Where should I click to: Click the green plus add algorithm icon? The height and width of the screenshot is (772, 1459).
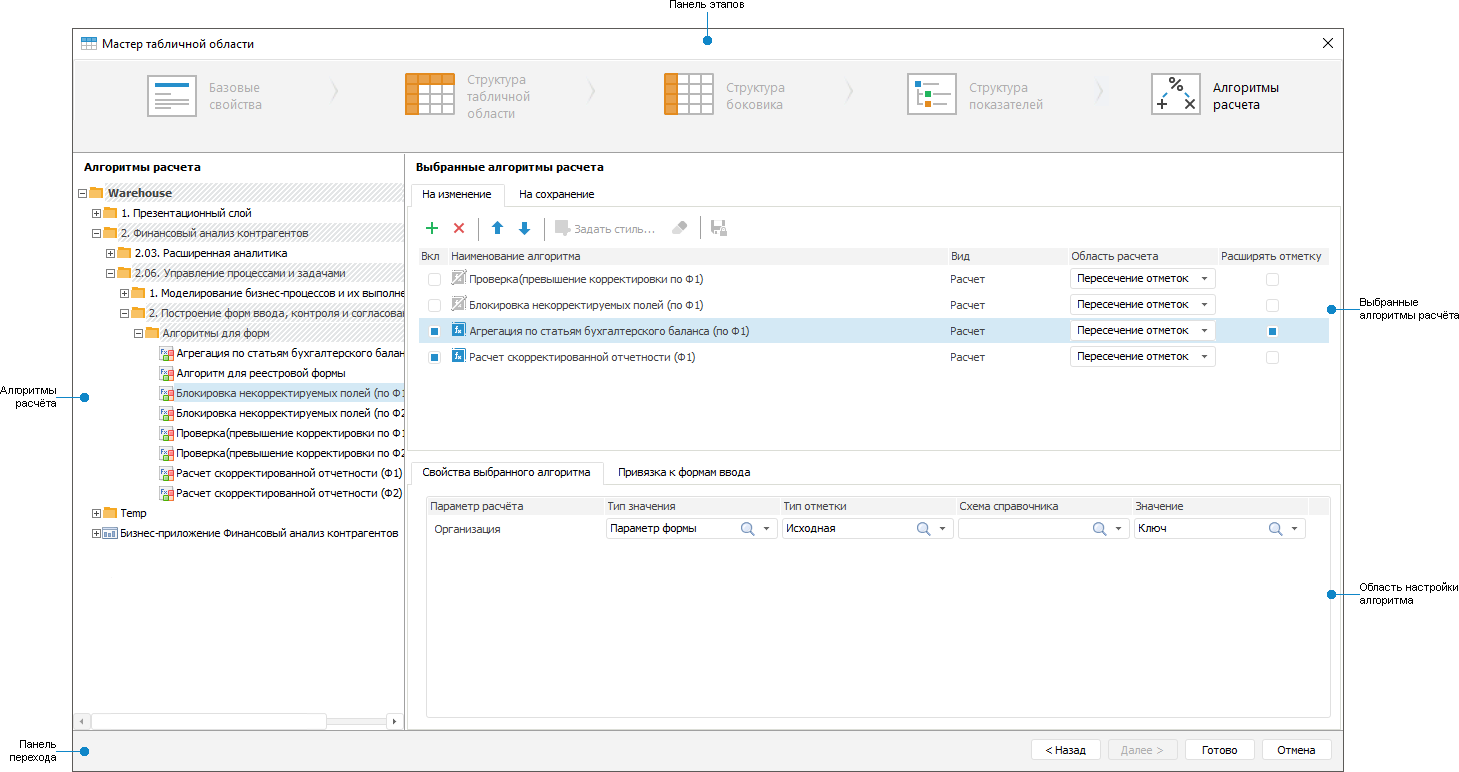coord(432,228)
